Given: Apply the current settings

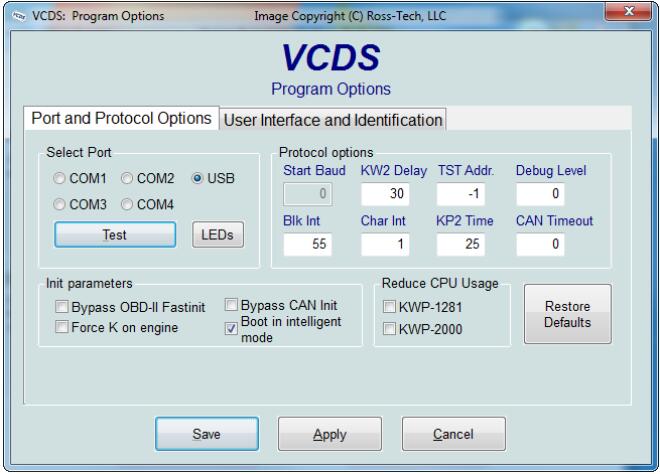Looking at the screenshot, I should (x=330, y=434).
